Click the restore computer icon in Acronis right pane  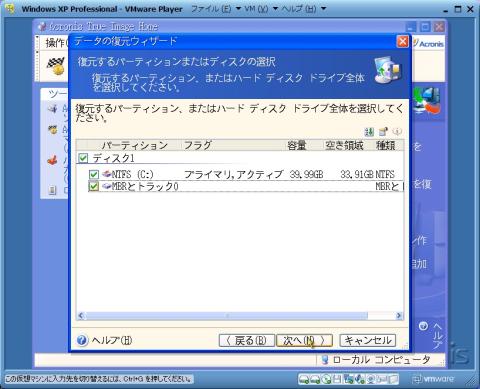428,100
